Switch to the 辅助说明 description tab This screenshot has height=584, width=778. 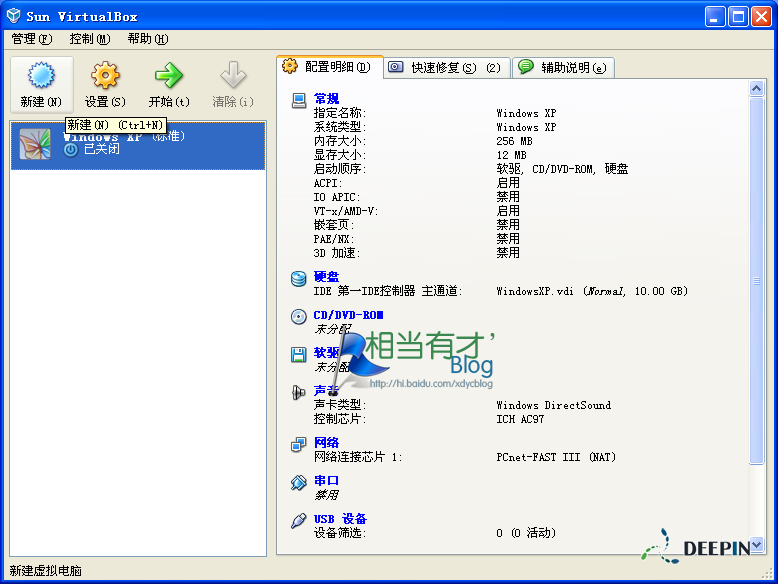[563, 68]
